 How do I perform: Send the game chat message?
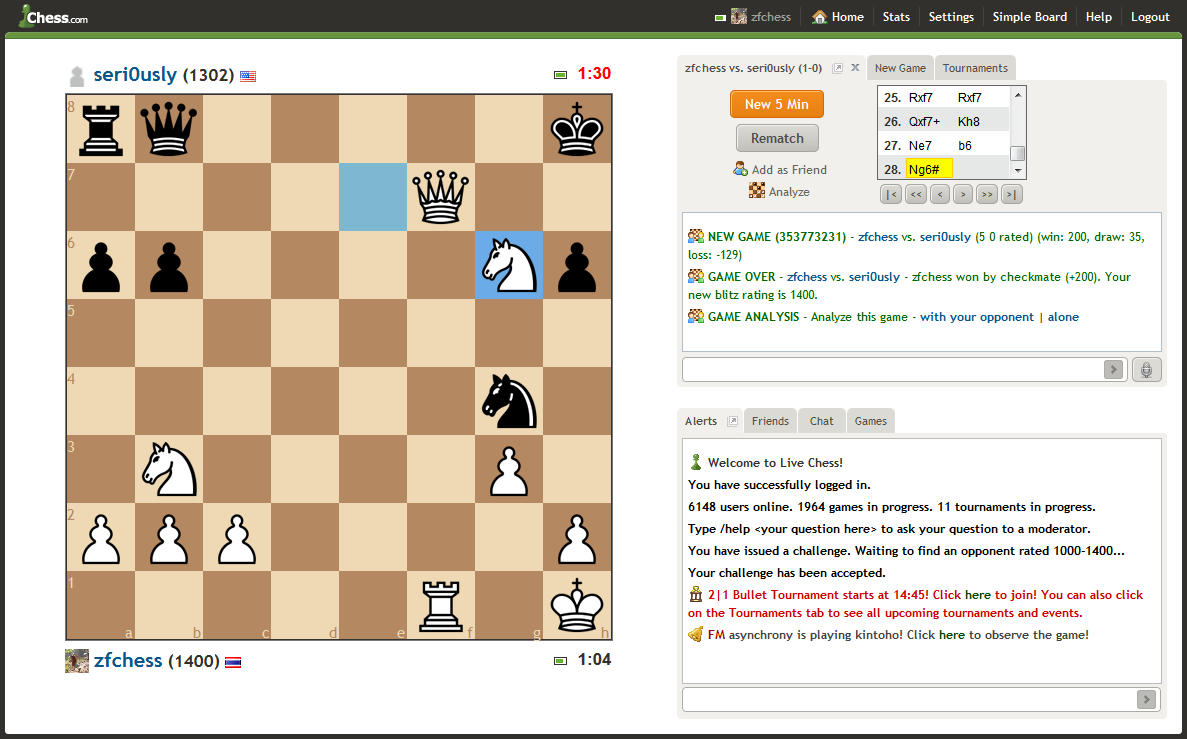[1114, 370]
